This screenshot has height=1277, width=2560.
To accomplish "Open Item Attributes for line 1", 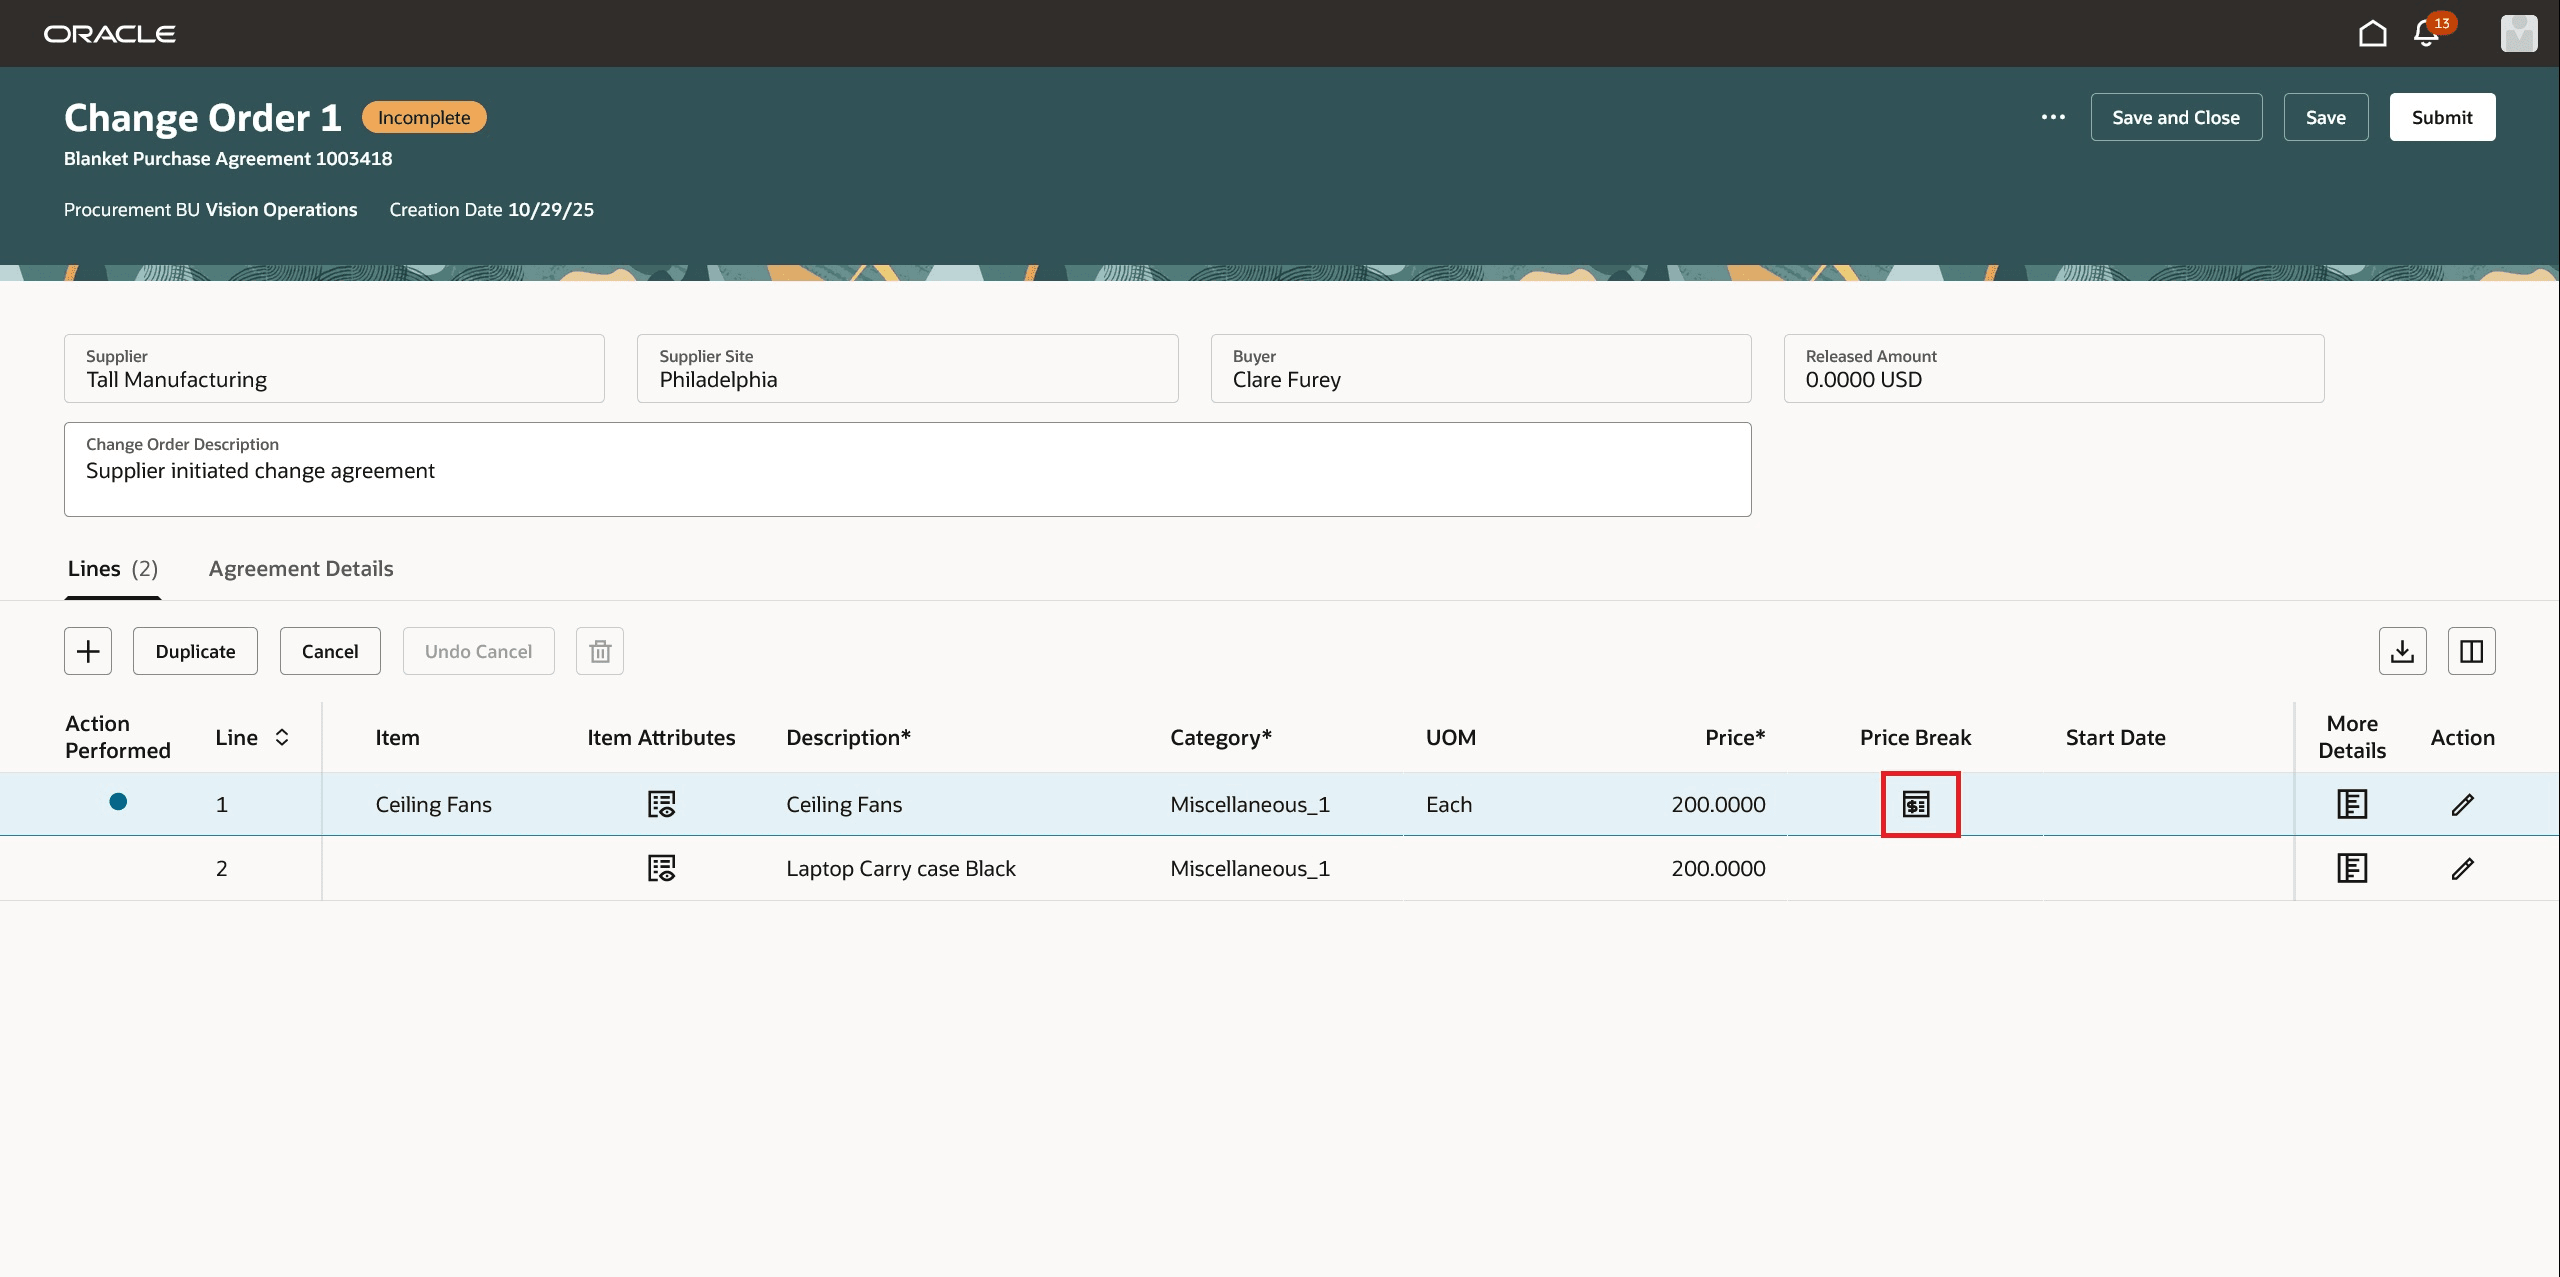I will coord(661,804).
